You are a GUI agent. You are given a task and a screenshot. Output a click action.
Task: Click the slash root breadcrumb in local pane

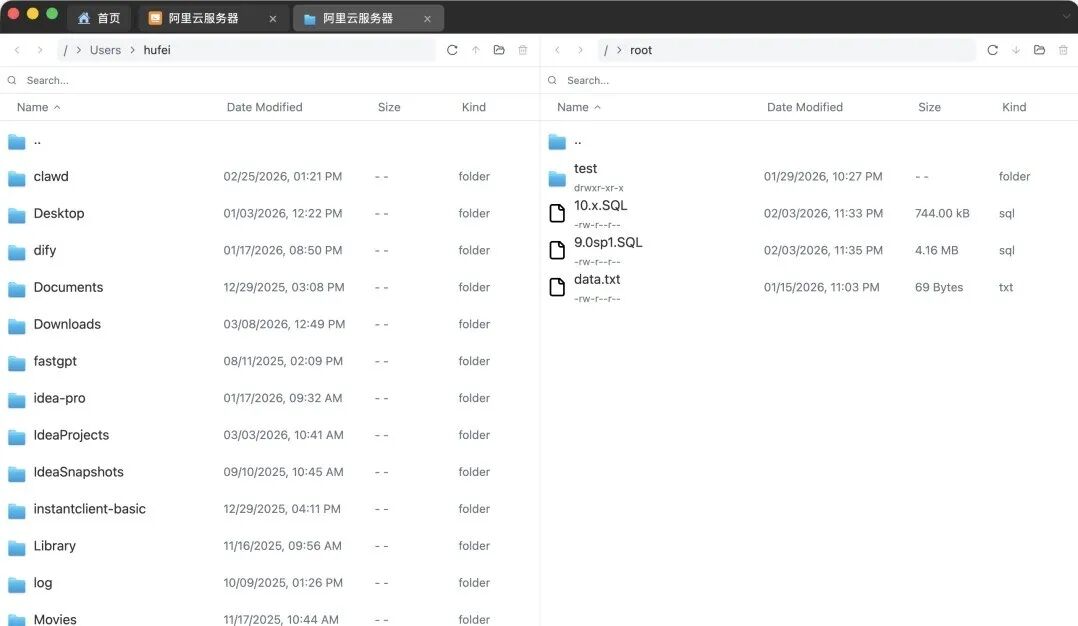[x=65, y=50]
